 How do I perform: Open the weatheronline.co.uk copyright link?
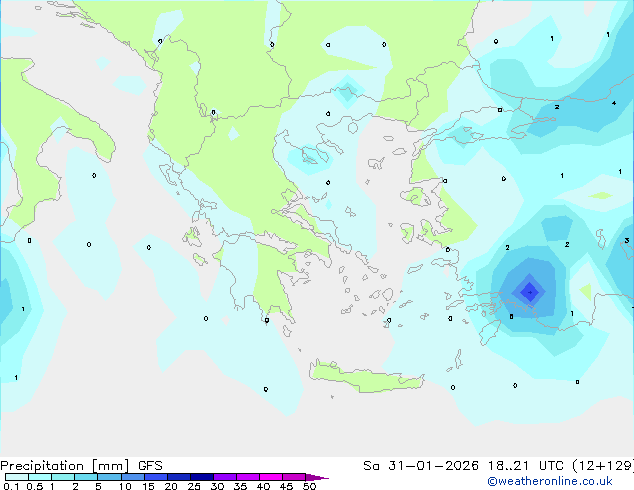[550, 481]
